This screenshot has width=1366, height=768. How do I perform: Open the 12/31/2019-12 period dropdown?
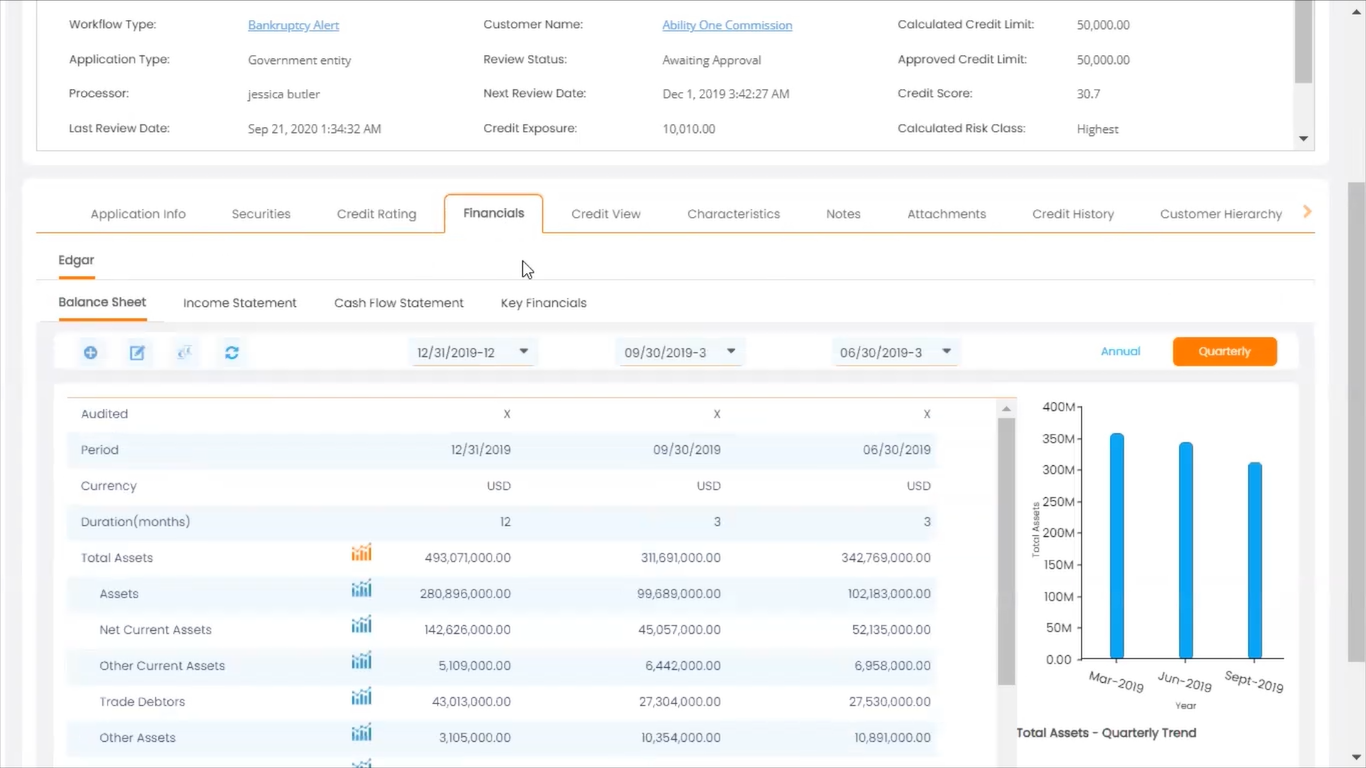coord(472,352)
